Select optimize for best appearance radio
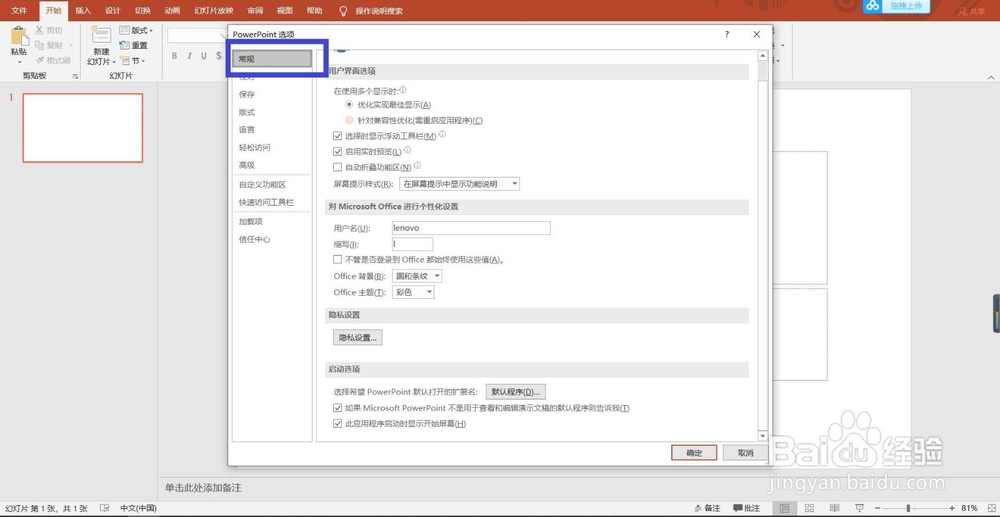 coord(349,104)
